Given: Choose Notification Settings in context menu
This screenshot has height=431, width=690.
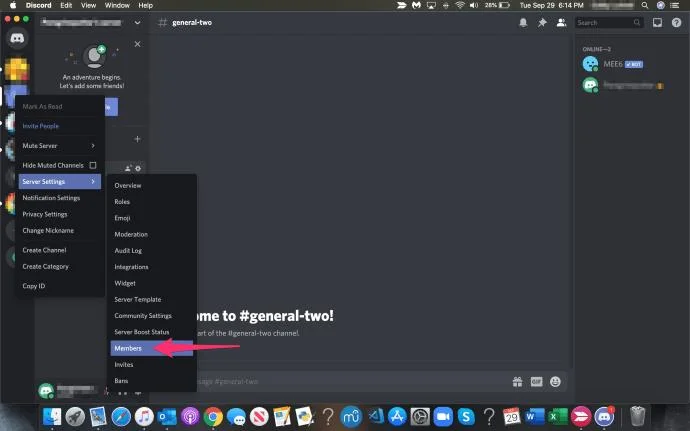Looking at the screenshot, I should coord(59,198).
